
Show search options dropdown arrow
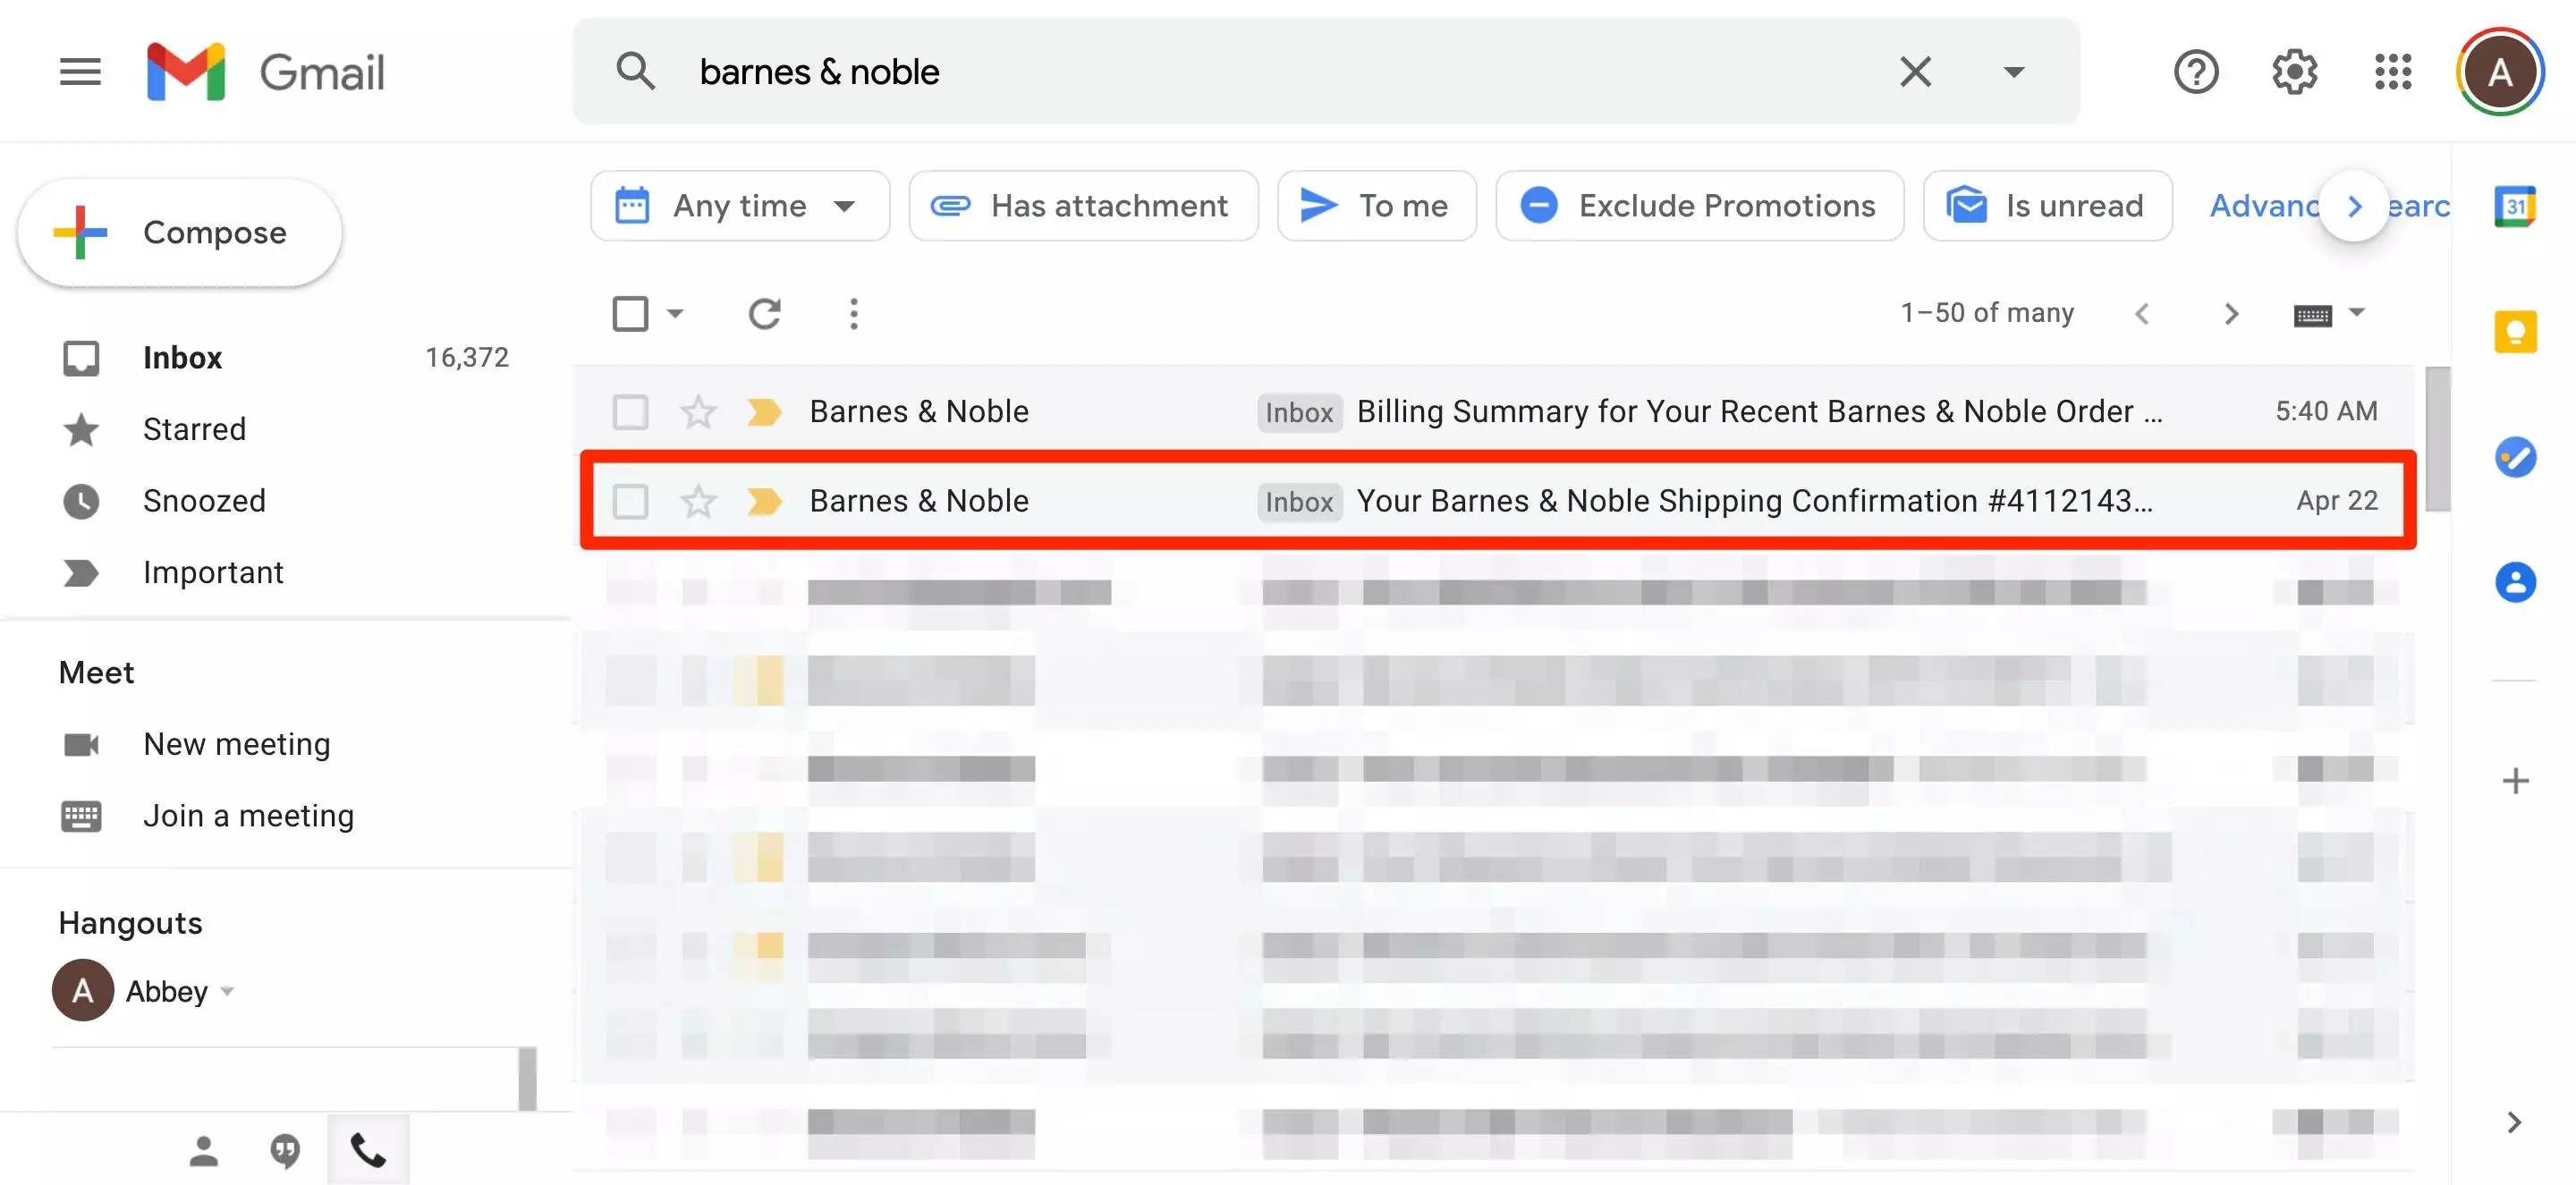coord(2013,72)
